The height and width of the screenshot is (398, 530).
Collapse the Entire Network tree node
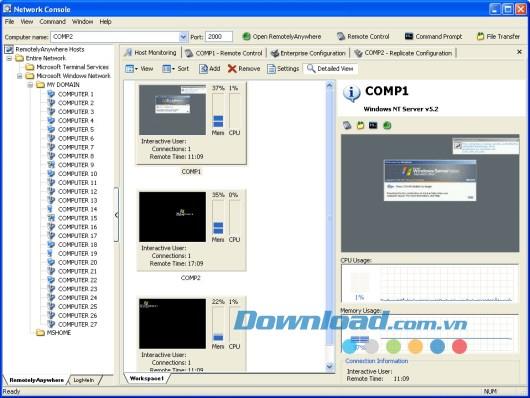9,58
